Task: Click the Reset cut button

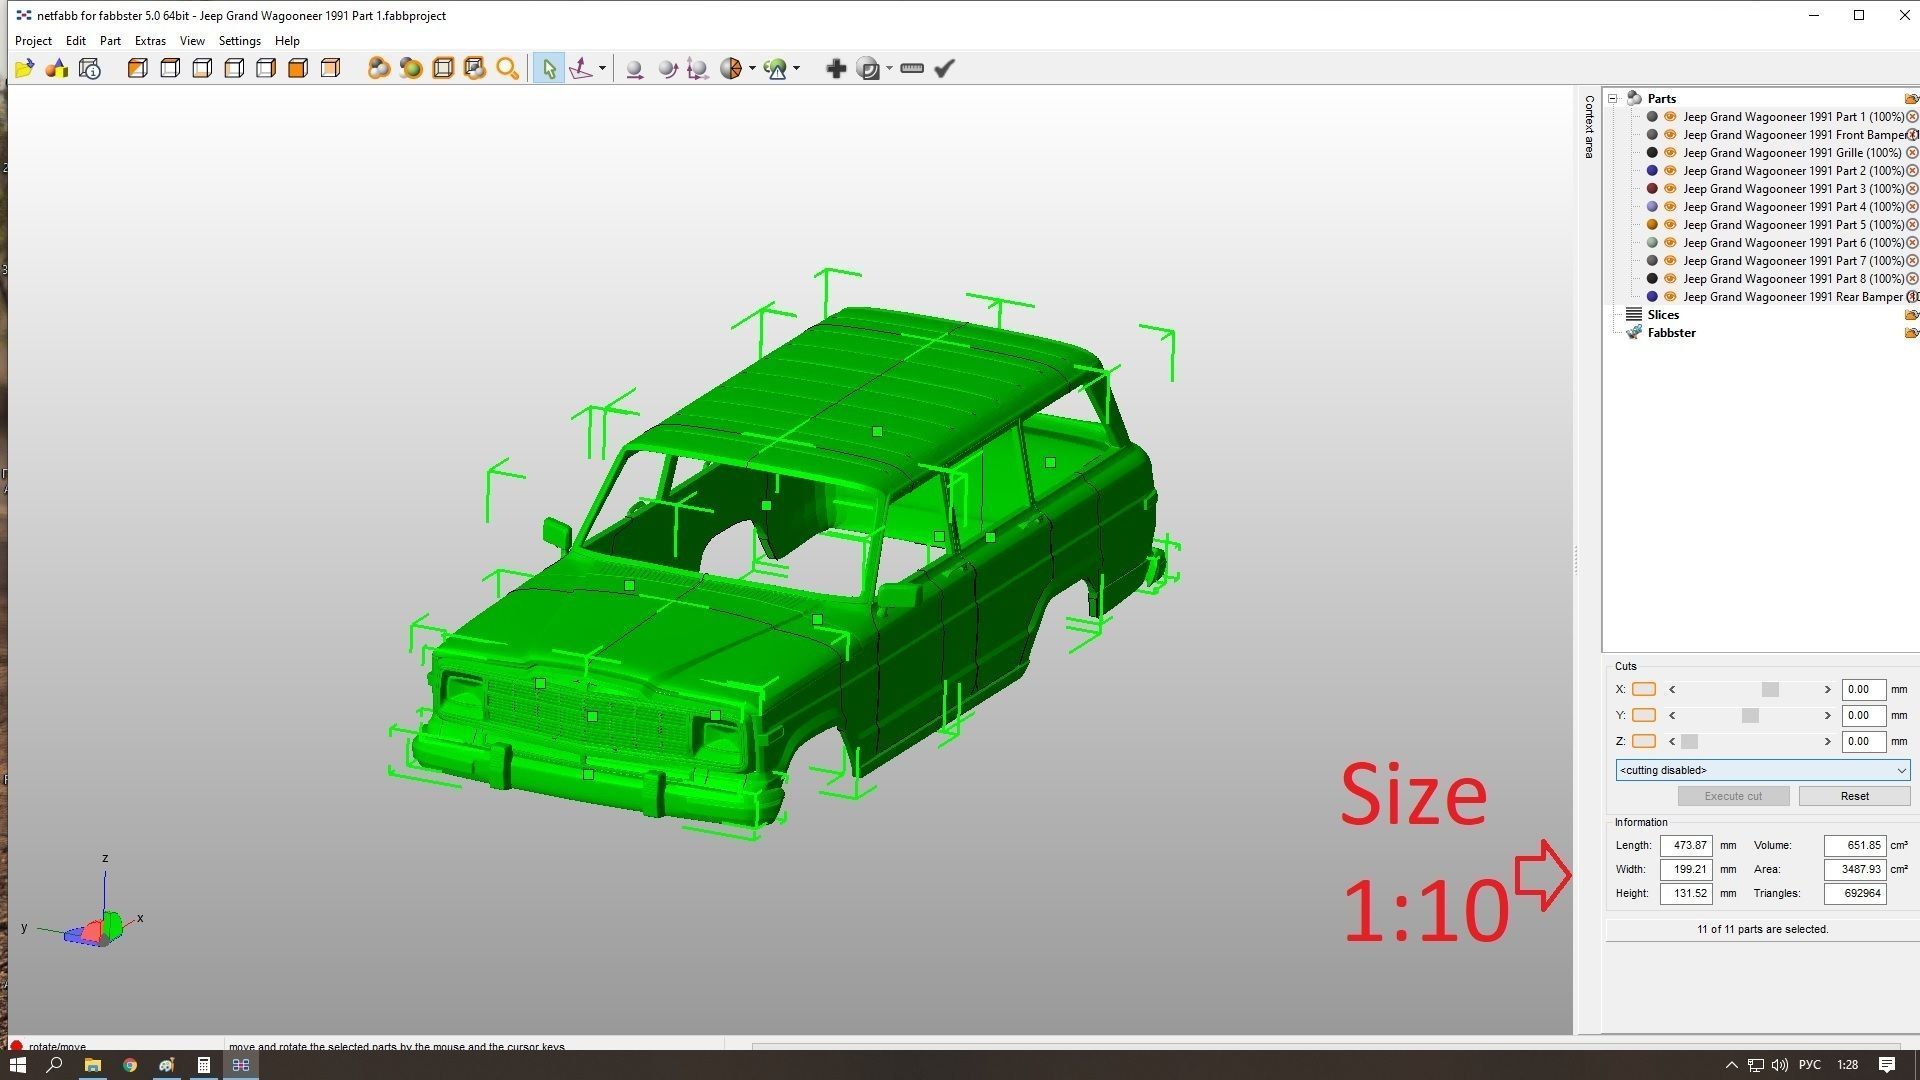Action: 1854,796
